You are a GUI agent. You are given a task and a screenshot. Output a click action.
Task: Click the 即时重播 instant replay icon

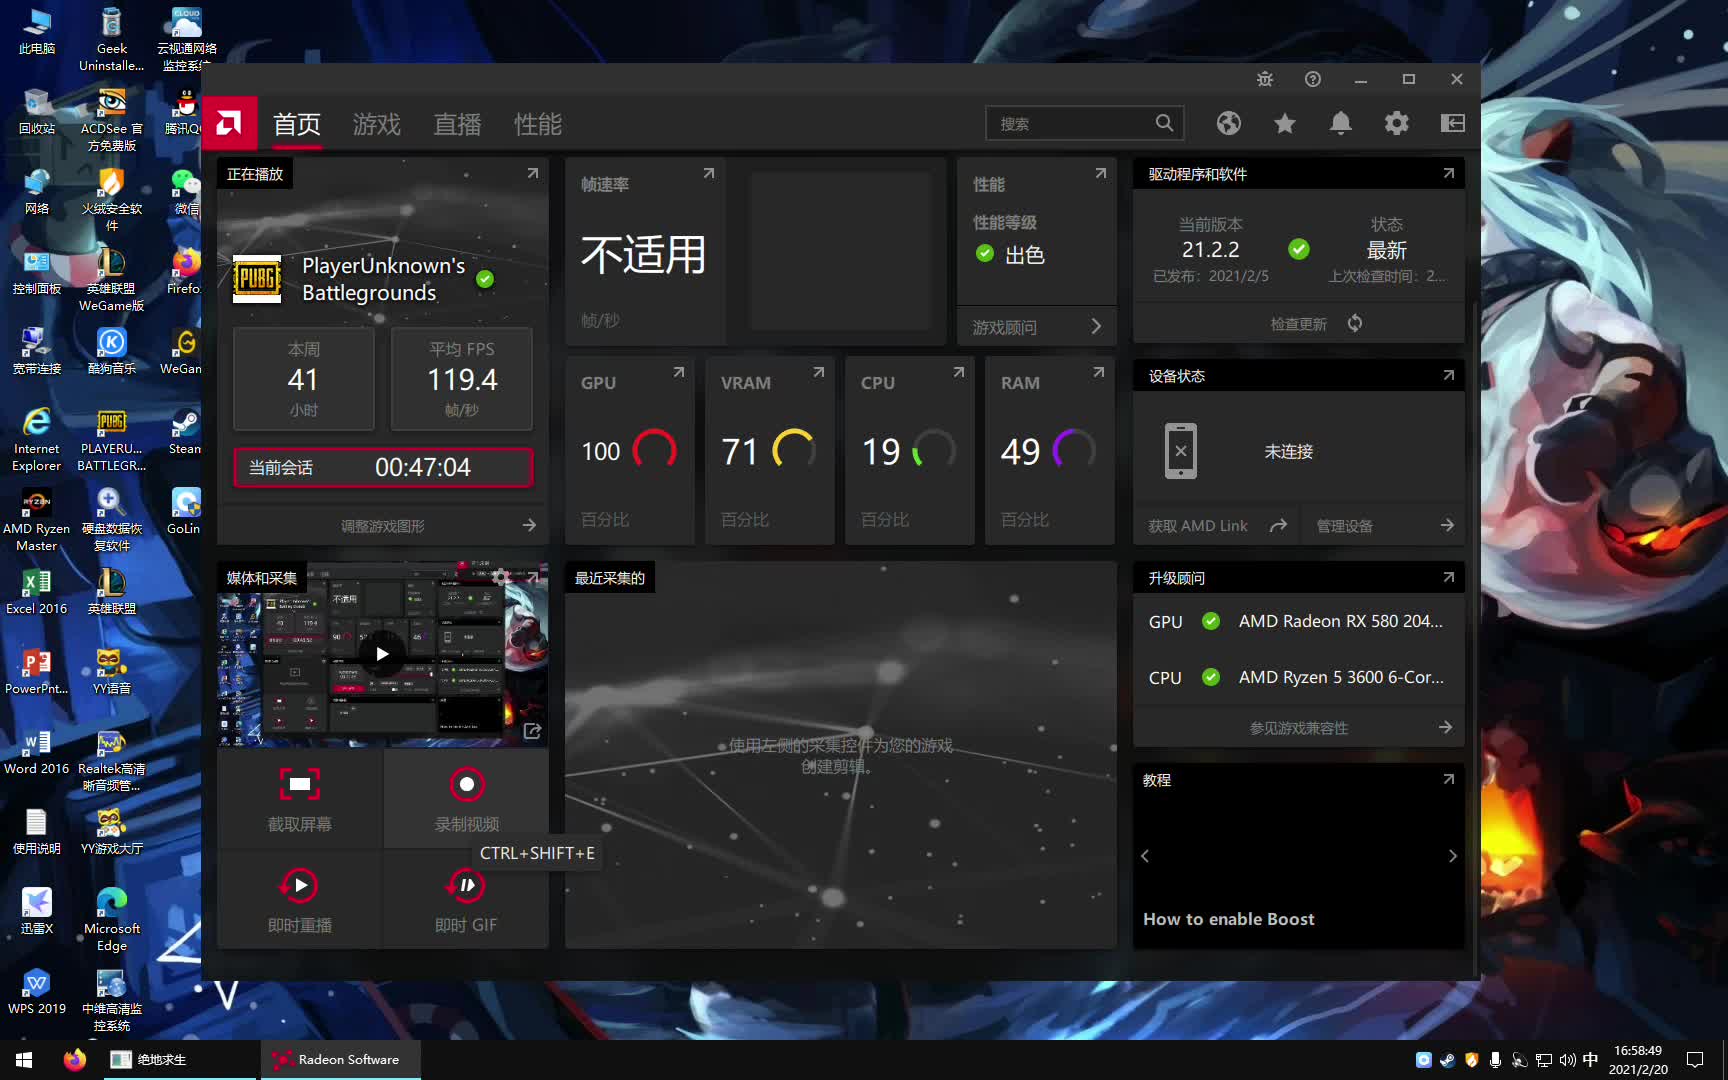pyautogui.click(x=299, y=885)
